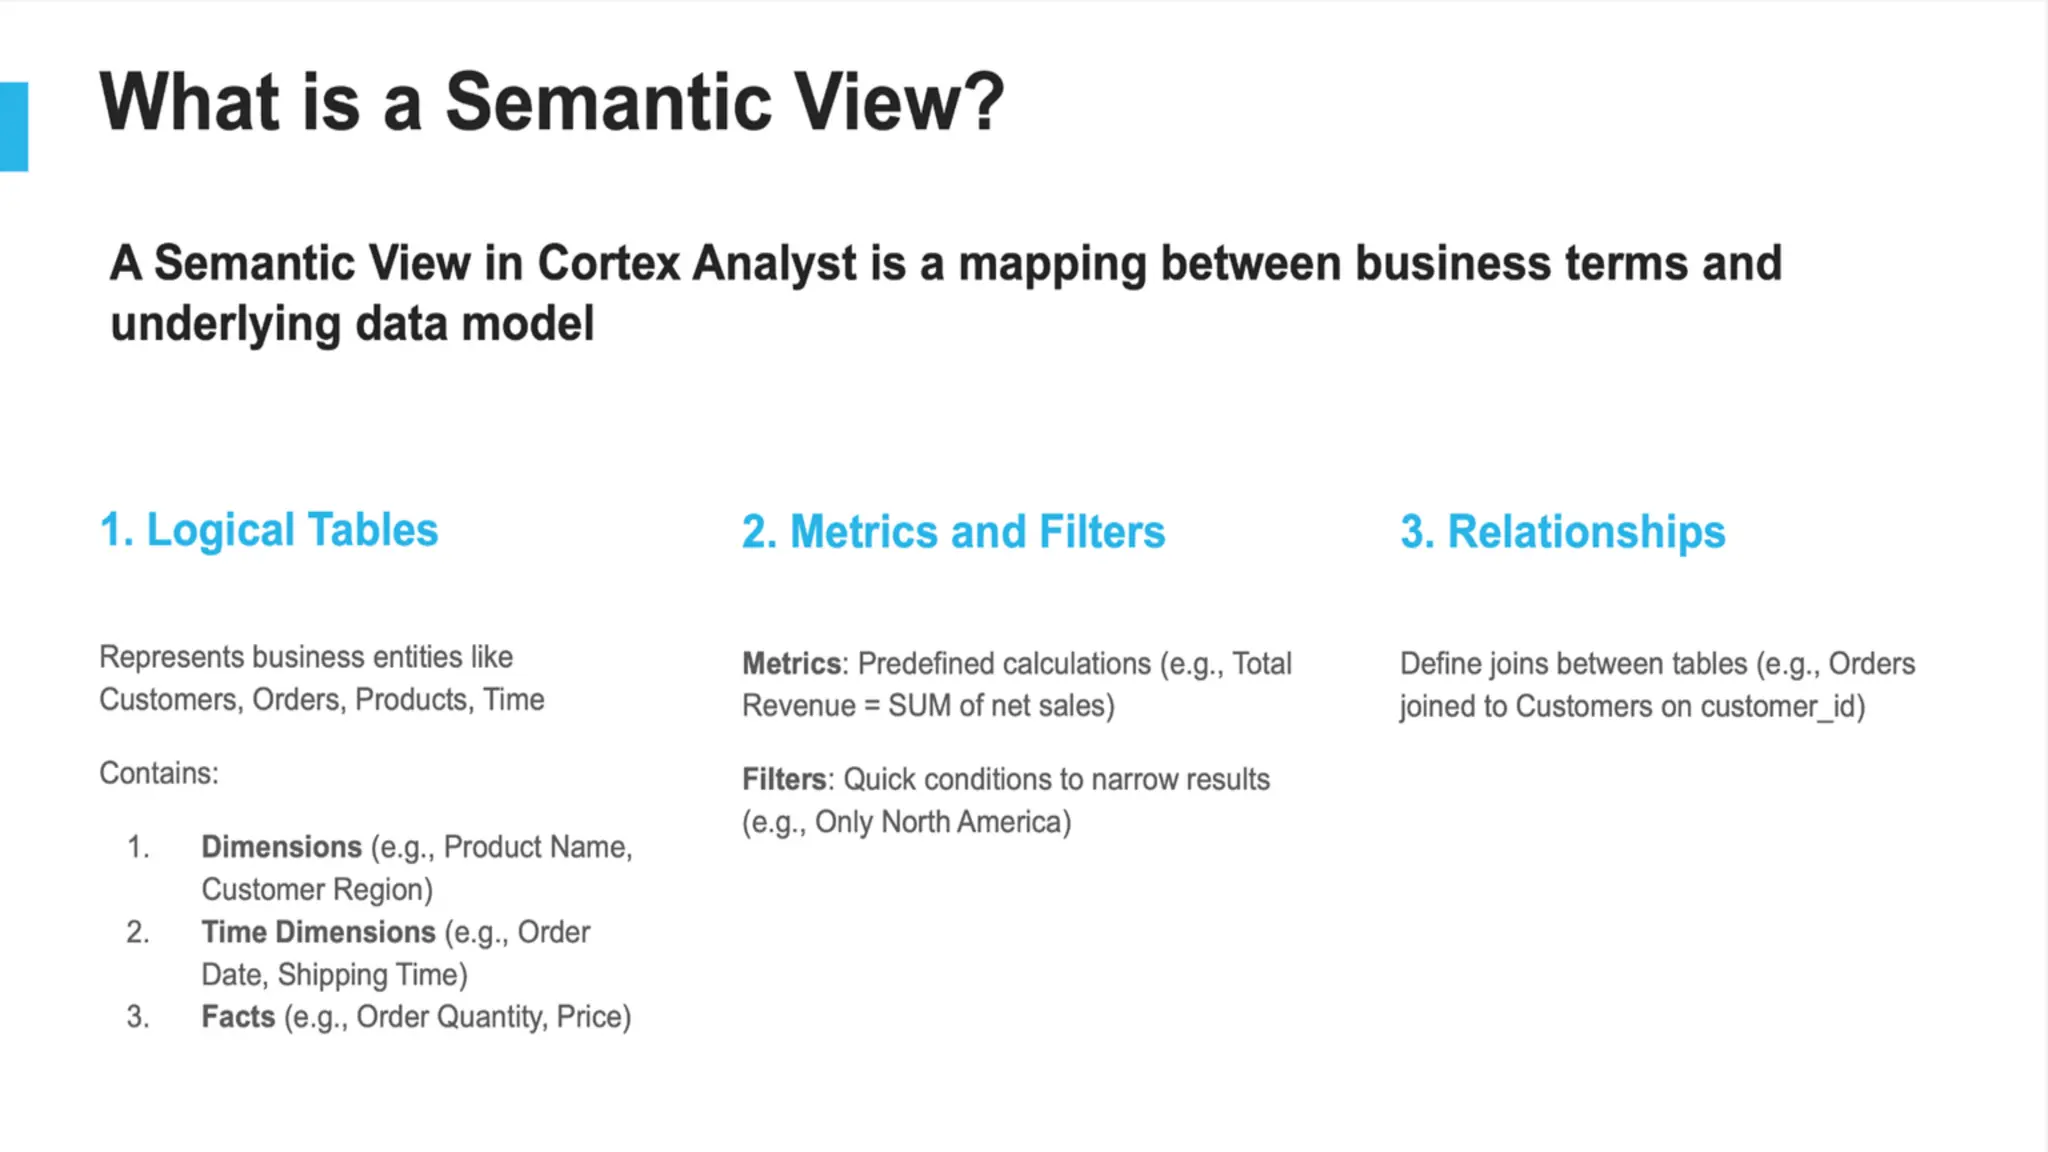Click the "Customers, Orders, Products, Time" line
Viewport: 2048px width, 1152px height.
321,700
